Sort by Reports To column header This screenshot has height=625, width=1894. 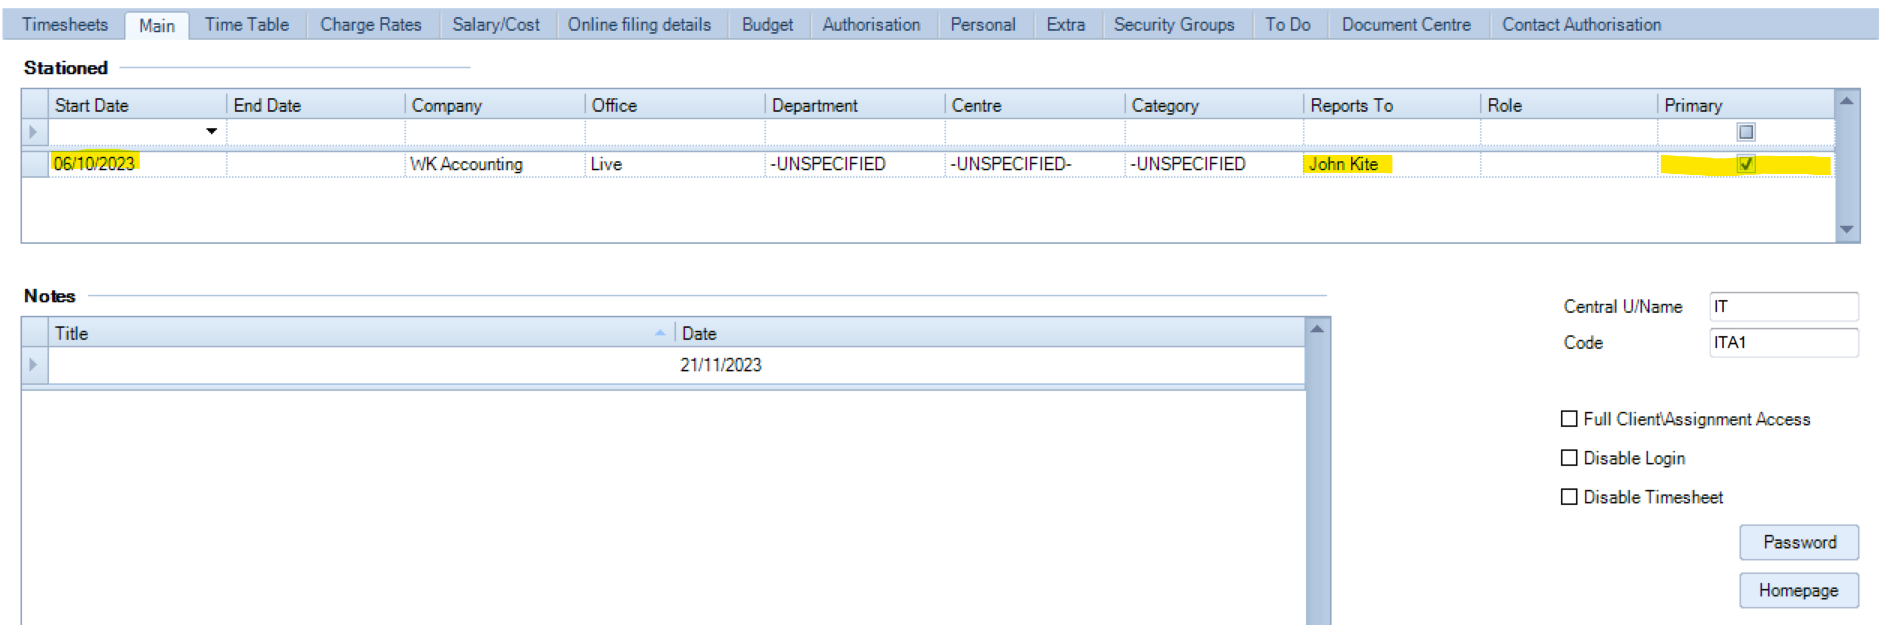click(1392, 105)
